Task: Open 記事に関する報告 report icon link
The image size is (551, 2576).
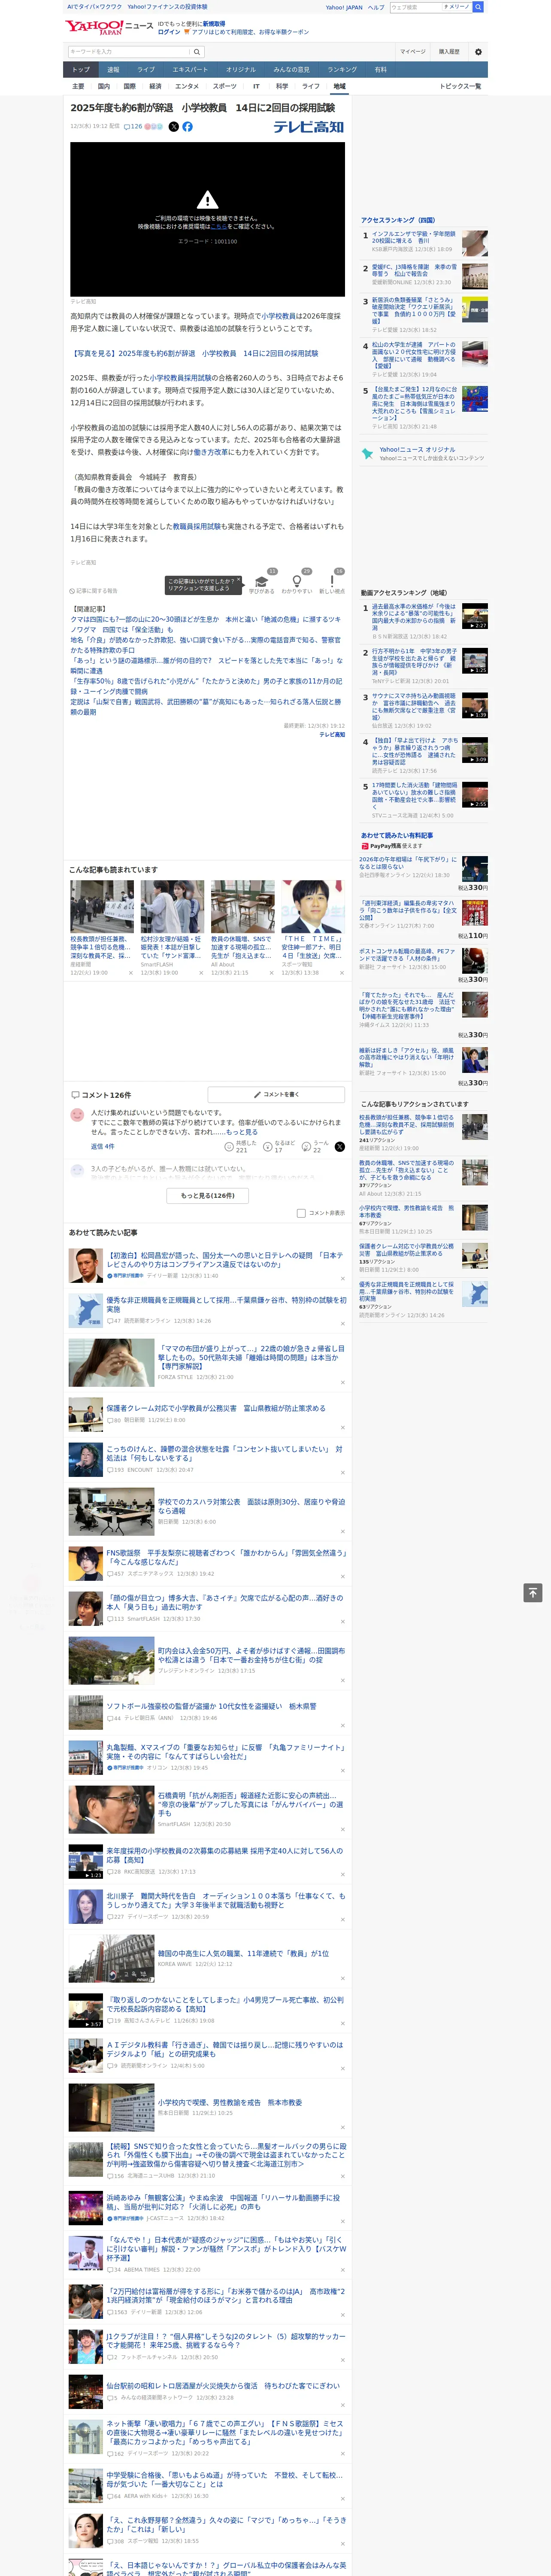Action: point(93,591)
